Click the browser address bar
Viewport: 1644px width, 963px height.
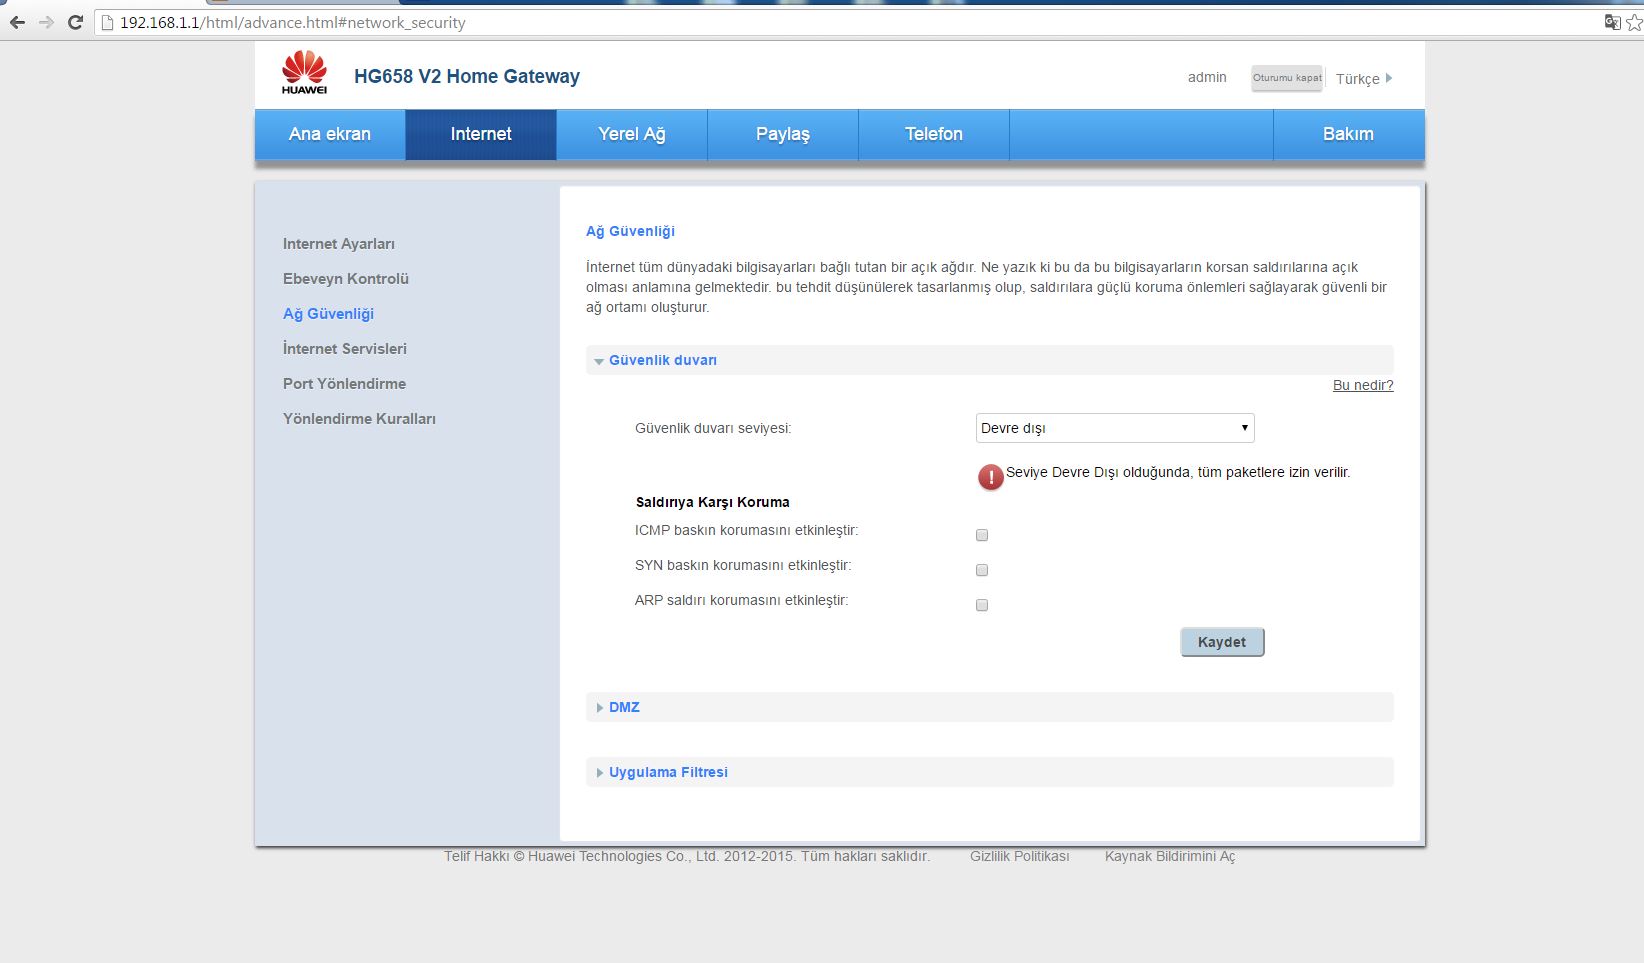click(800, 22)
